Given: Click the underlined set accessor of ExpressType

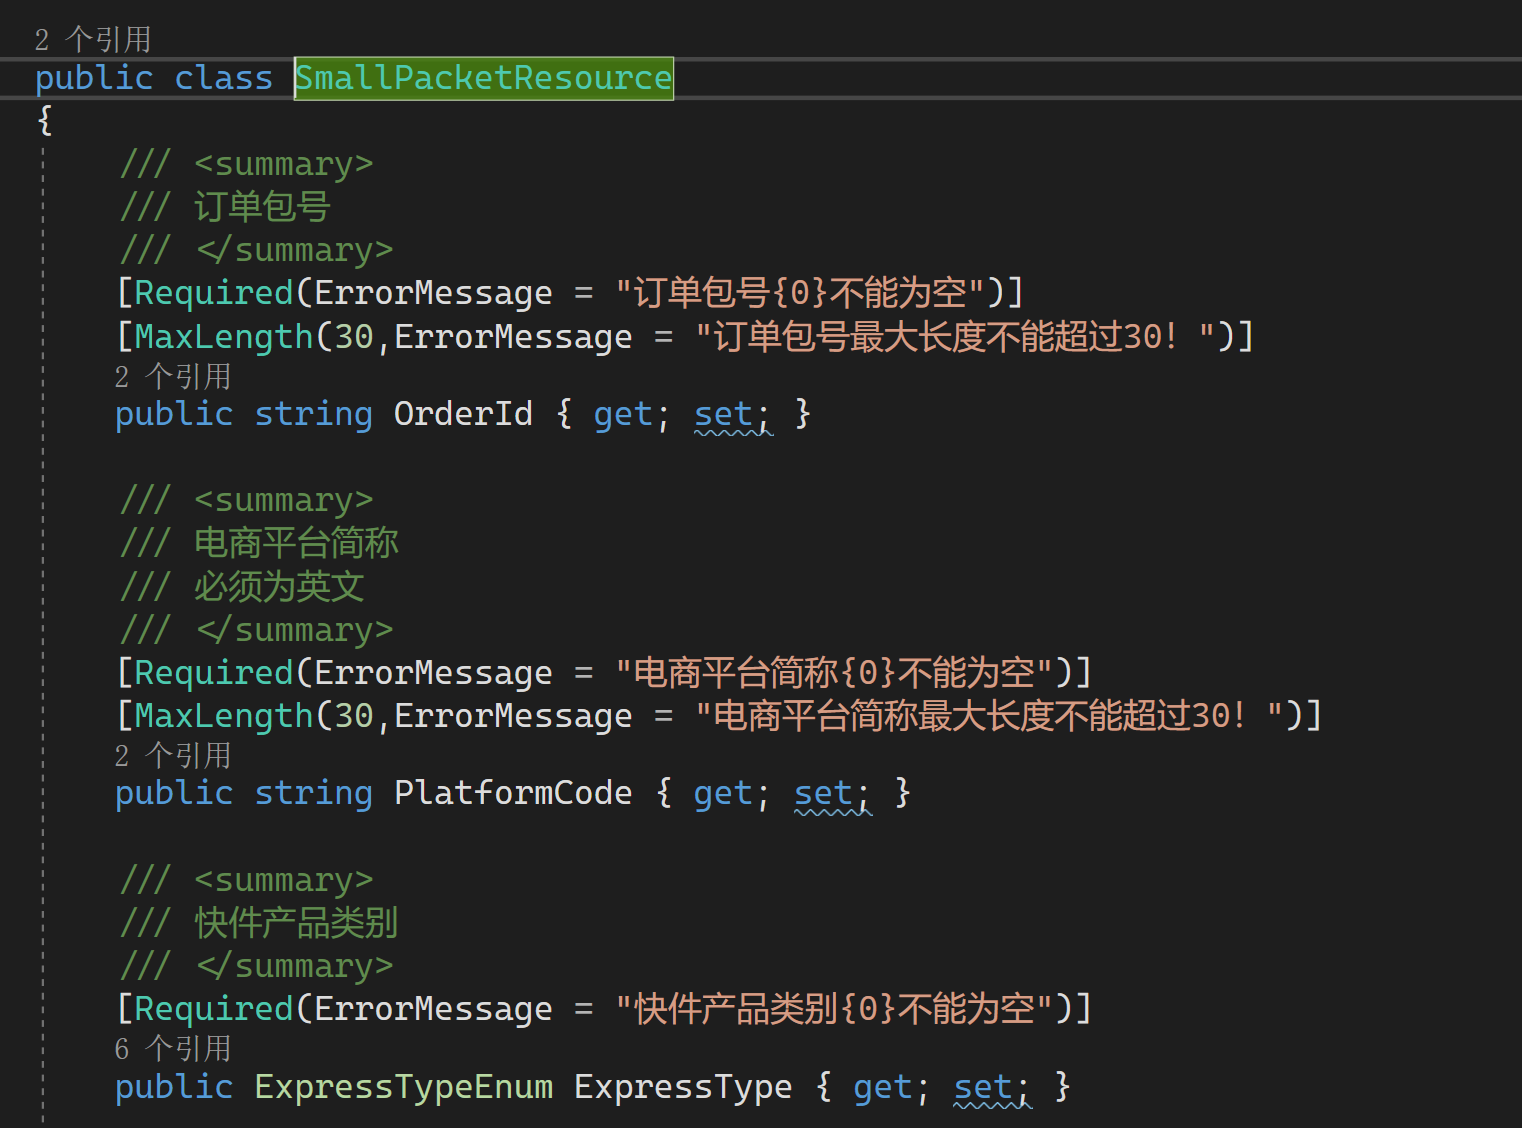Looking at the screenshot, I should [983, 1087].
